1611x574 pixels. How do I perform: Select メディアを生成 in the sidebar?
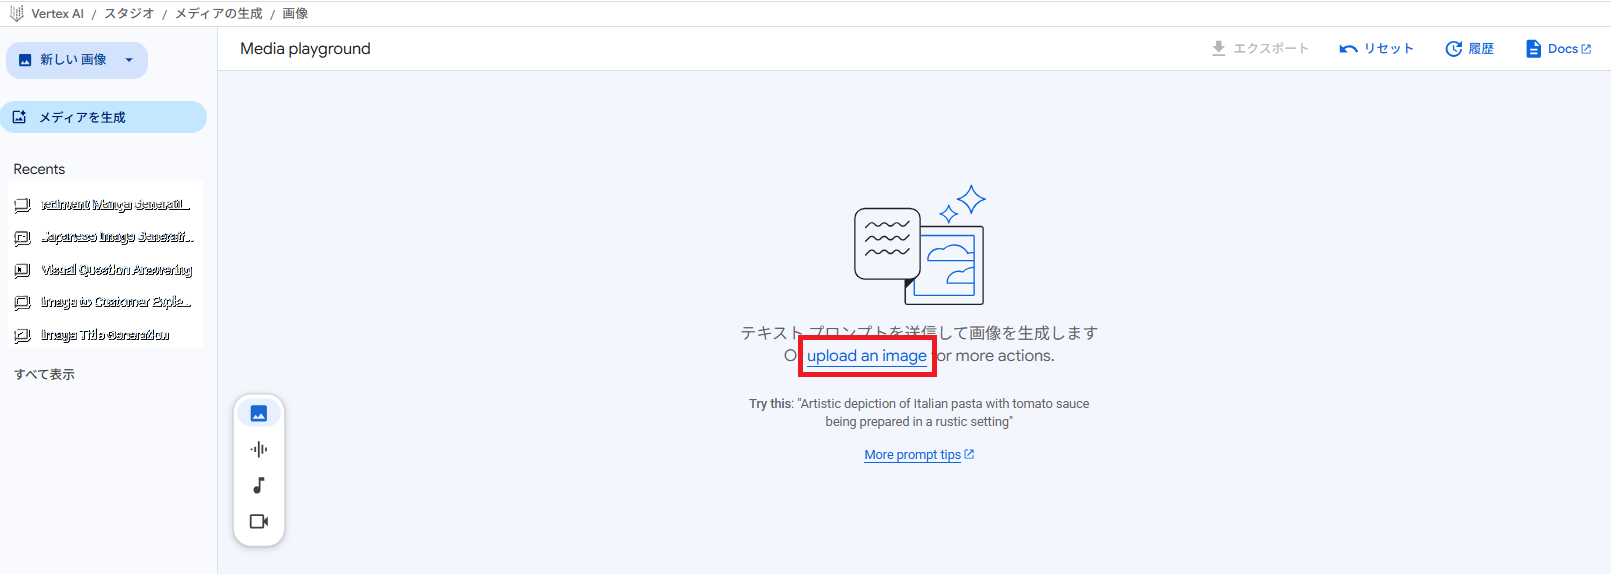pyautogui.click(x=103, y=117)
